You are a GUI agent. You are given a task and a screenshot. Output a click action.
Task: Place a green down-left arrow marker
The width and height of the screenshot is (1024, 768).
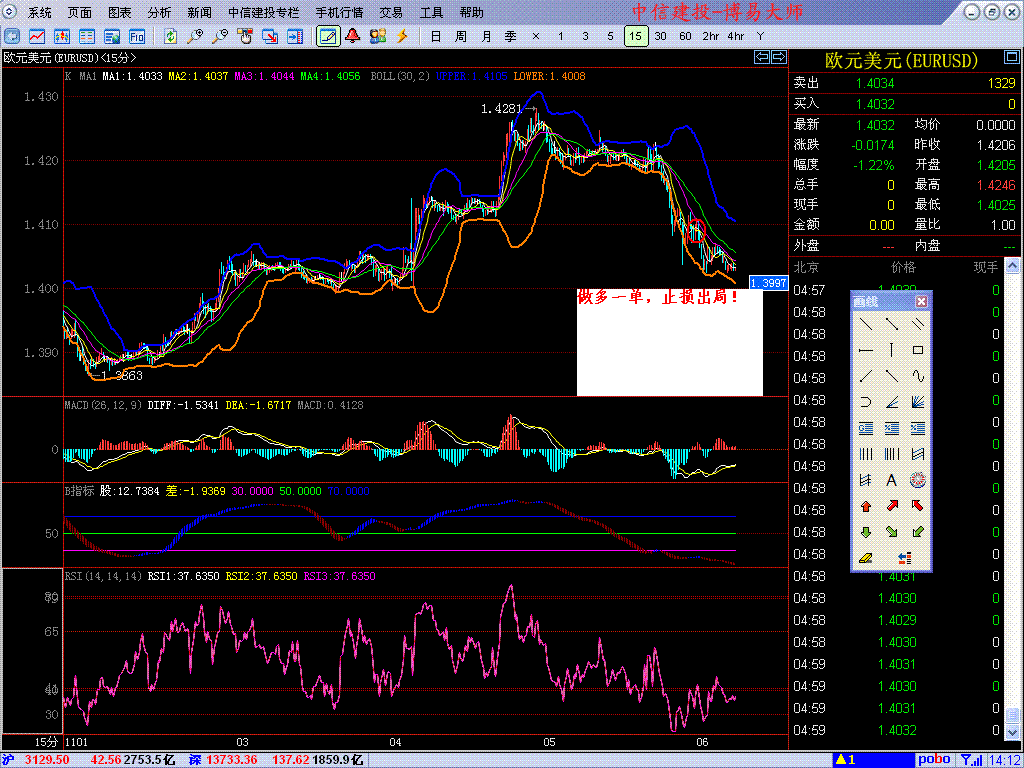click(918, 532)
